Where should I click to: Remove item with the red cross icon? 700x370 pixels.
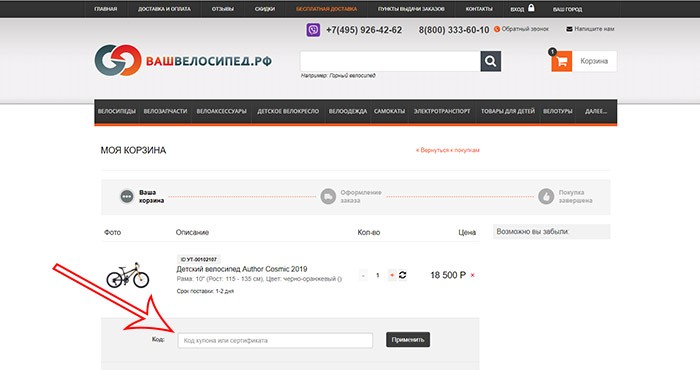pos(472,275)
